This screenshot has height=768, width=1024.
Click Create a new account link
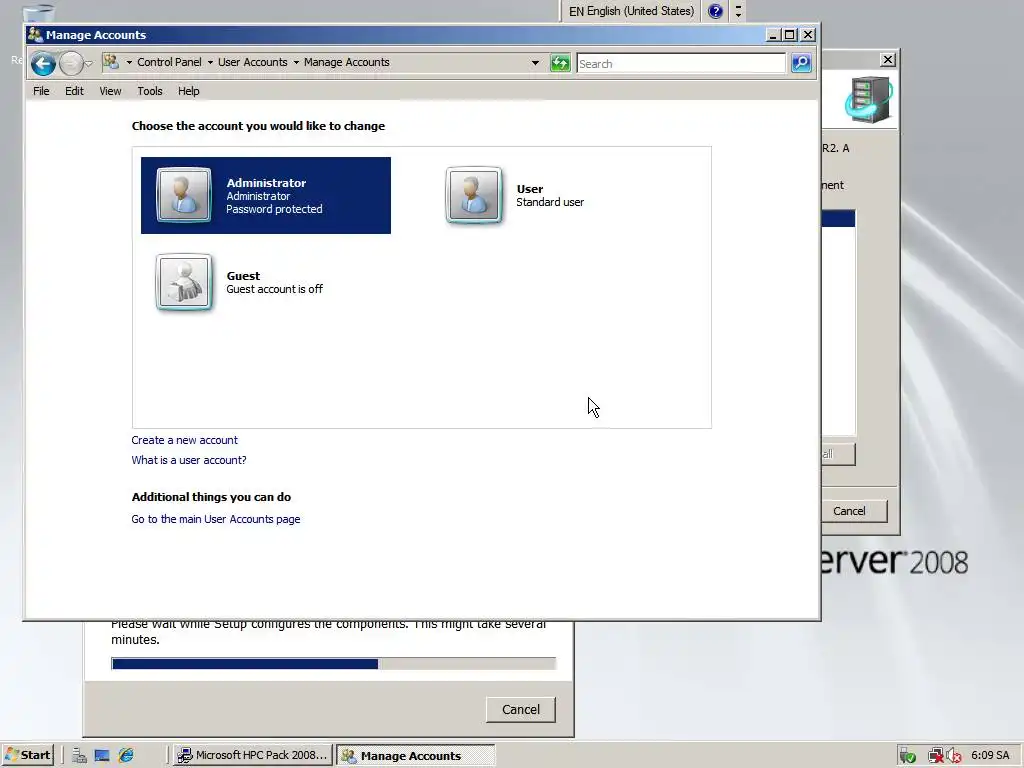pos(184,440)
